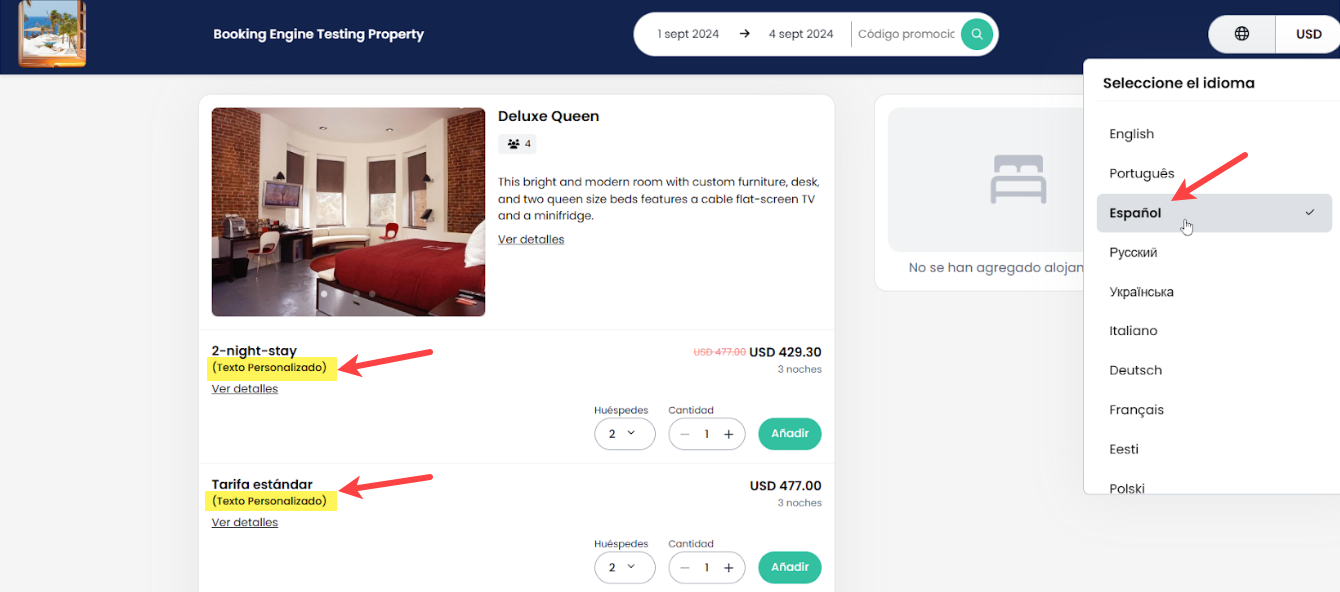Increase quantity for 2-night-stay rate

pyautogui.click(x=729, y=434)
